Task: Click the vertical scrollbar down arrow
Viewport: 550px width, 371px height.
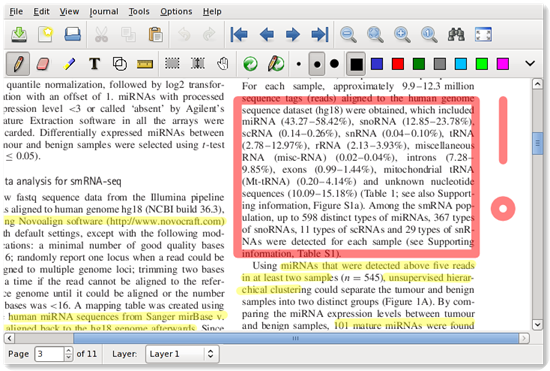Action: click(537, 324)
